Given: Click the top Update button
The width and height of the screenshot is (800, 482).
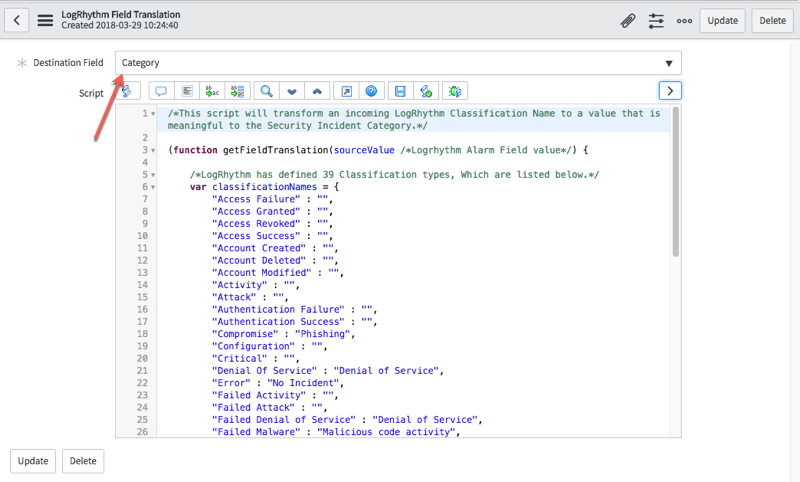Looking at the screenshot, I should (x=722, y=21).
